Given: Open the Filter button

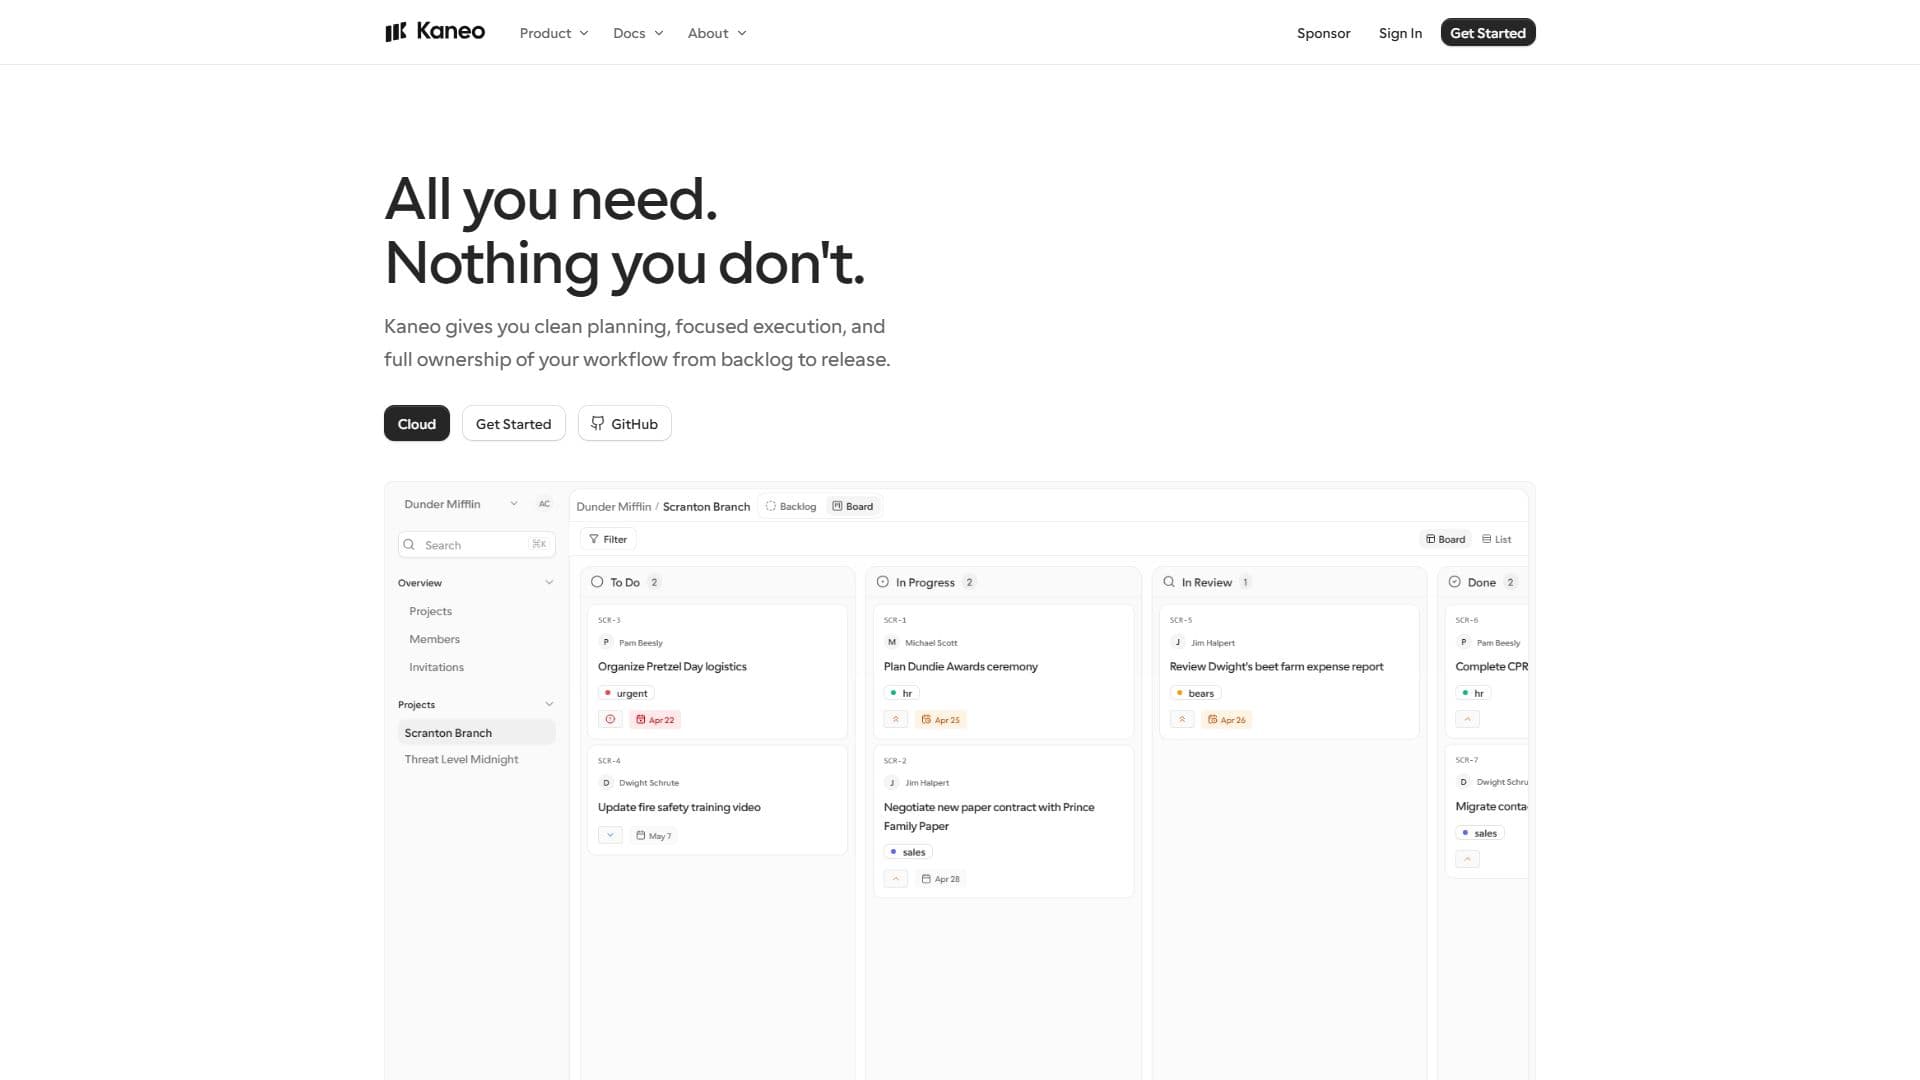Looking at the screenshot, I should coord(608,539).
